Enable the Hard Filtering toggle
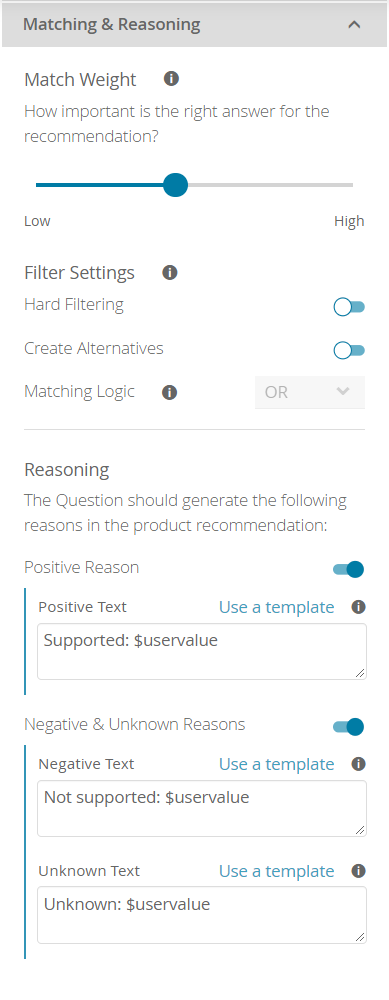Image resolution: width=389 pixels, height=1000 pixels. [x=349, y=307]
